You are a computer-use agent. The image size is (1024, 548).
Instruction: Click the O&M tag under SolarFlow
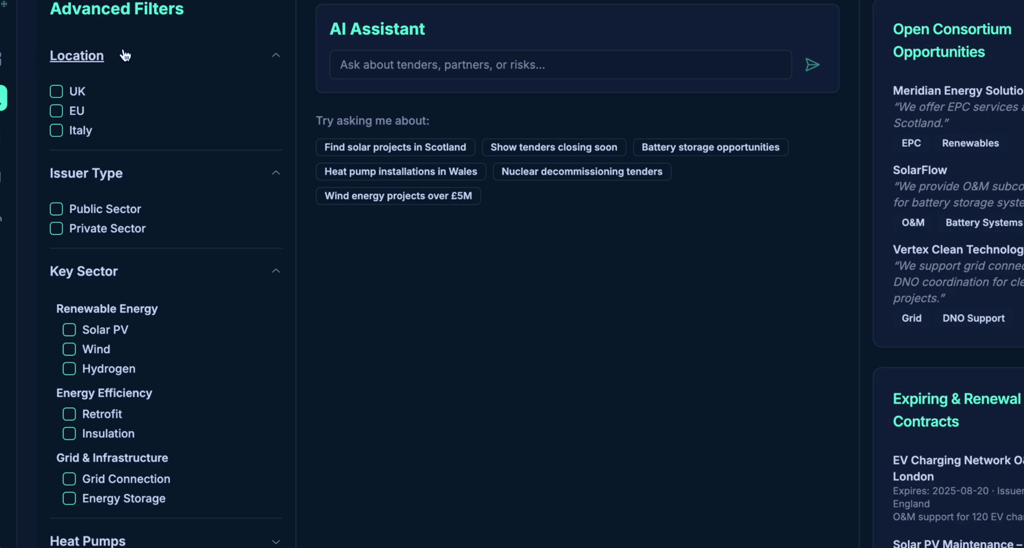[x=913, y=223]
